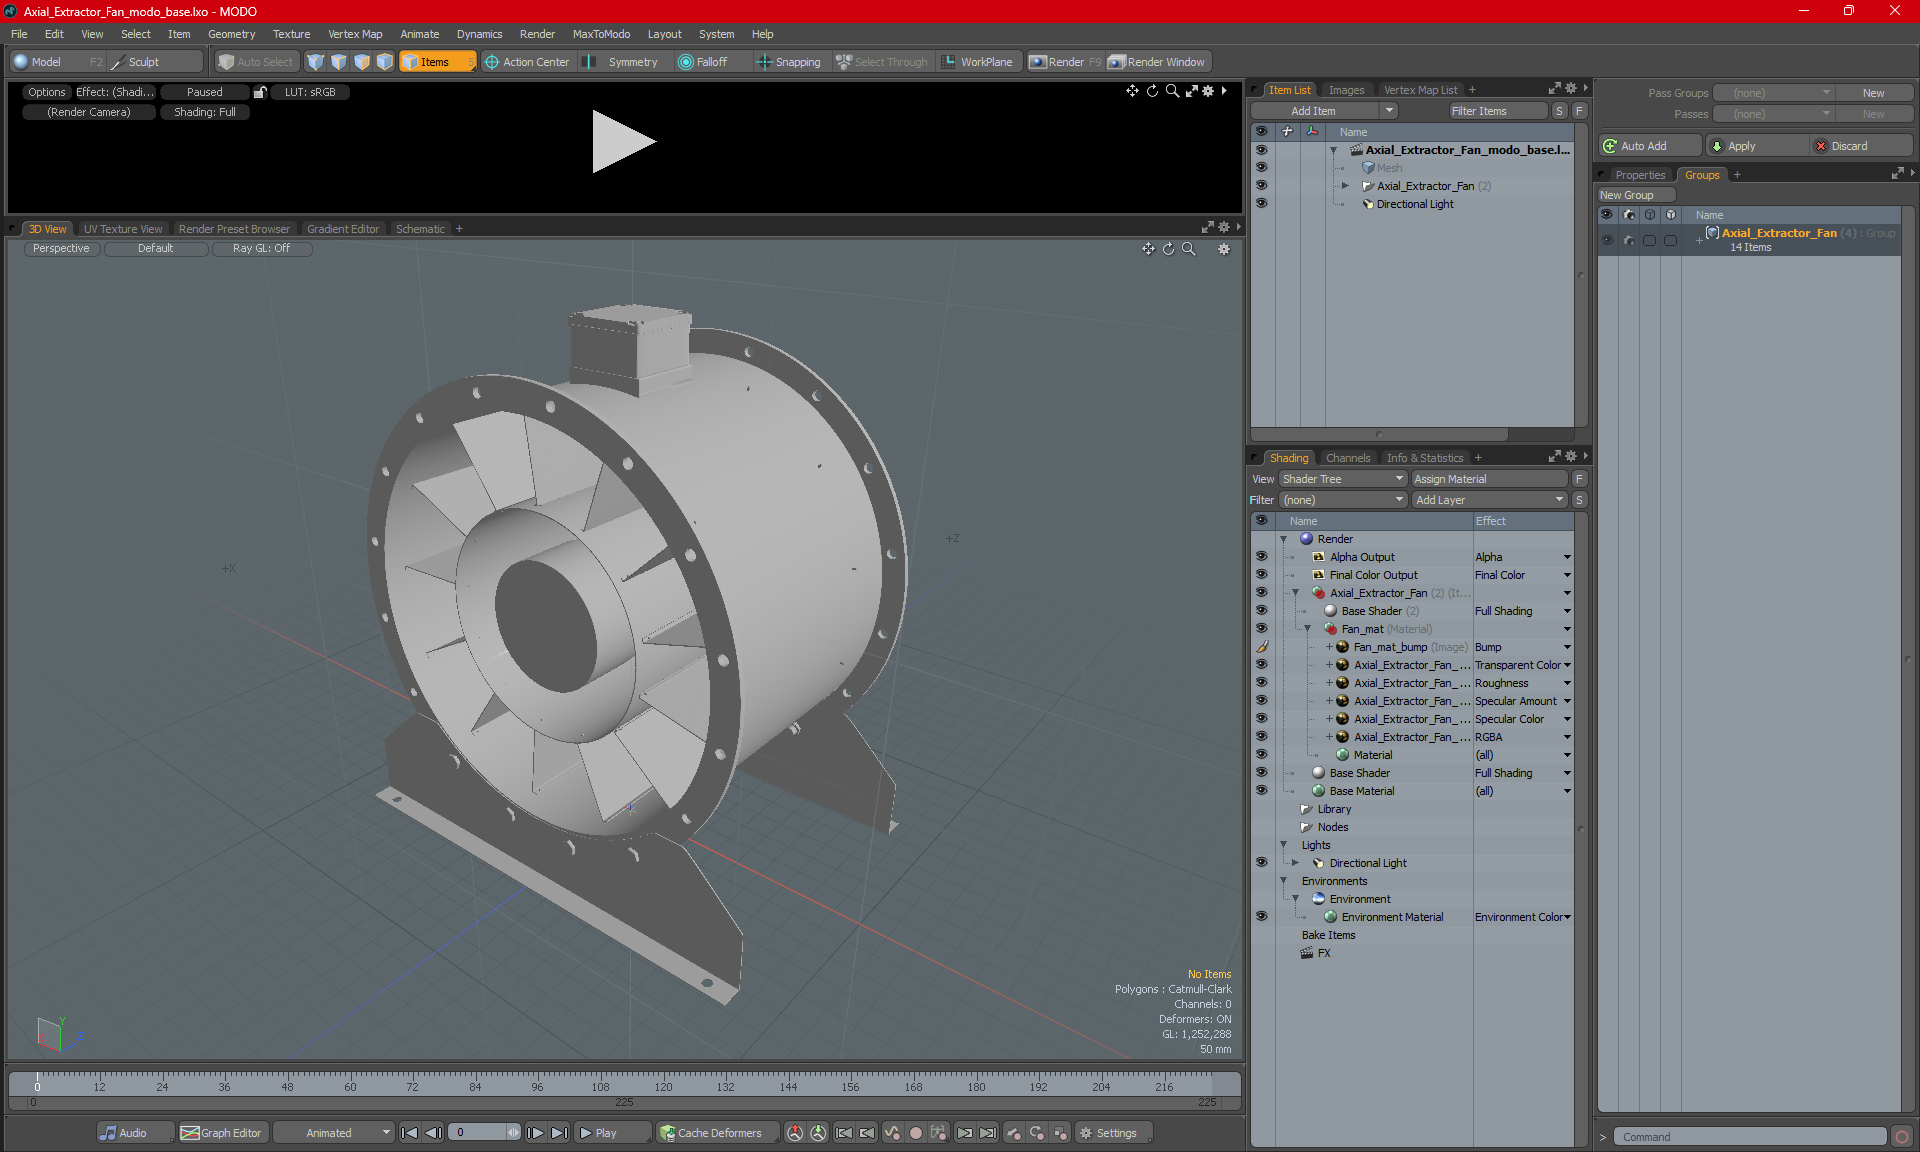Open the Geometry menu
This screenshot has width=1920, height=1152.
[231, 34]
